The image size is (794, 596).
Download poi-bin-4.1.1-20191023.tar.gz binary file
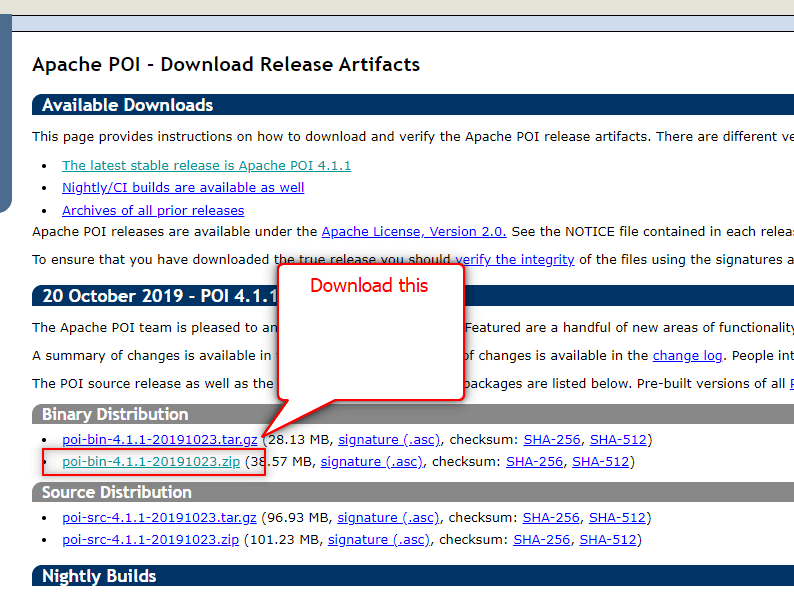160,439
